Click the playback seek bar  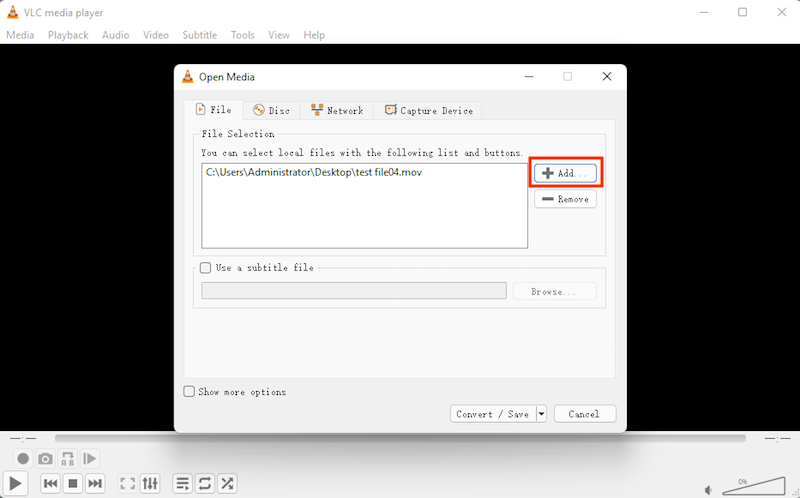tap(400, 438)
